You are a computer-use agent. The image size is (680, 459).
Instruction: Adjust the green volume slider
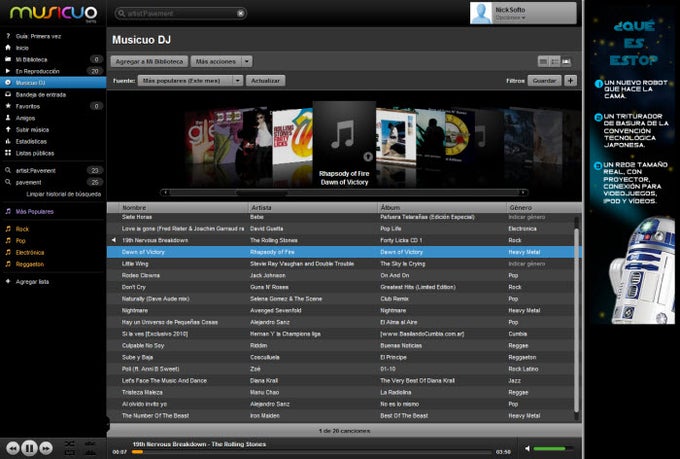click(x=552, y=448)
